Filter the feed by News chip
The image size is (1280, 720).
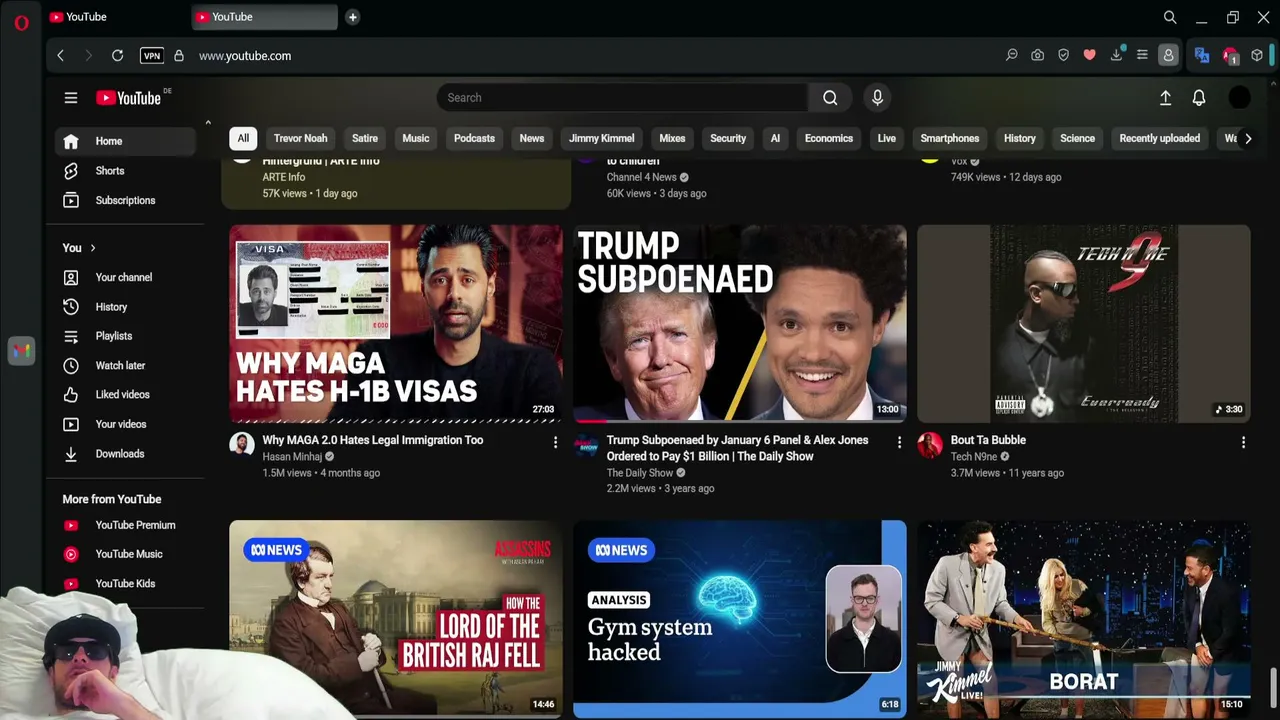coord(532,138)
